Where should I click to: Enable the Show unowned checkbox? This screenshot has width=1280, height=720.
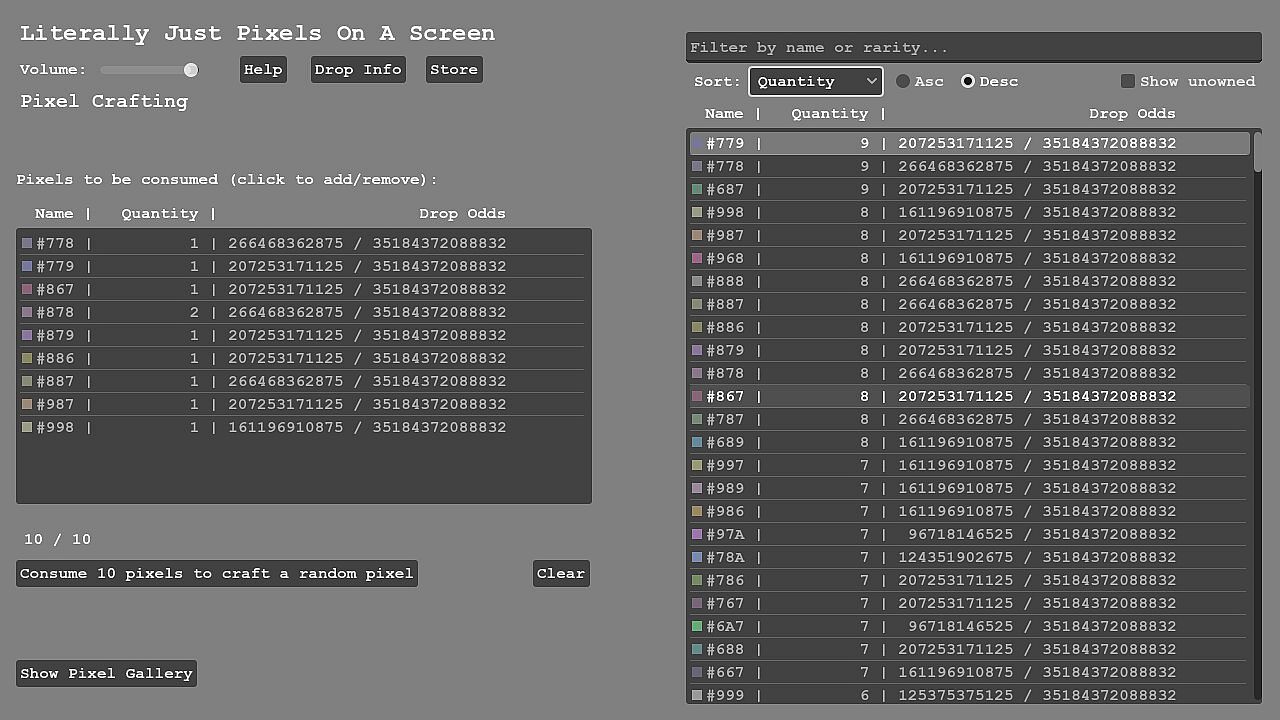pyautogui.click(x=1128, y=81)
